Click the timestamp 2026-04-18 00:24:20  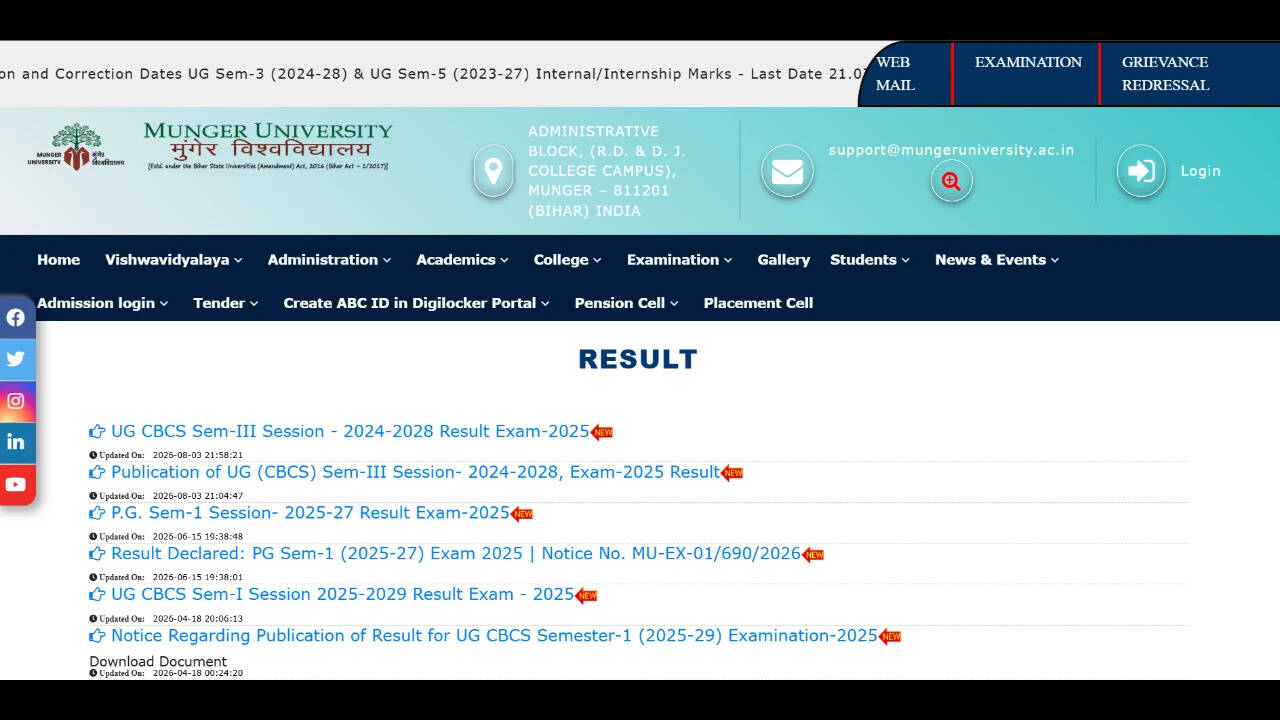tap(197, 673)
